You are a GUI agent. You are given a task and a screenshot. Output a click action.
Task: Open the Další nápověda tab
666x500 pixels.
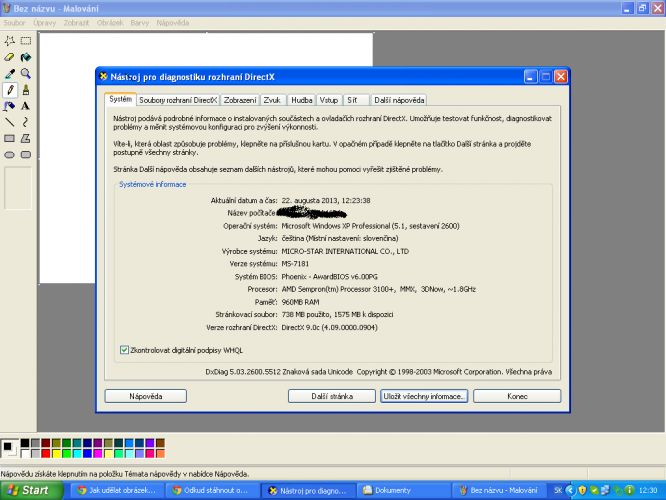tap(399, 100)
